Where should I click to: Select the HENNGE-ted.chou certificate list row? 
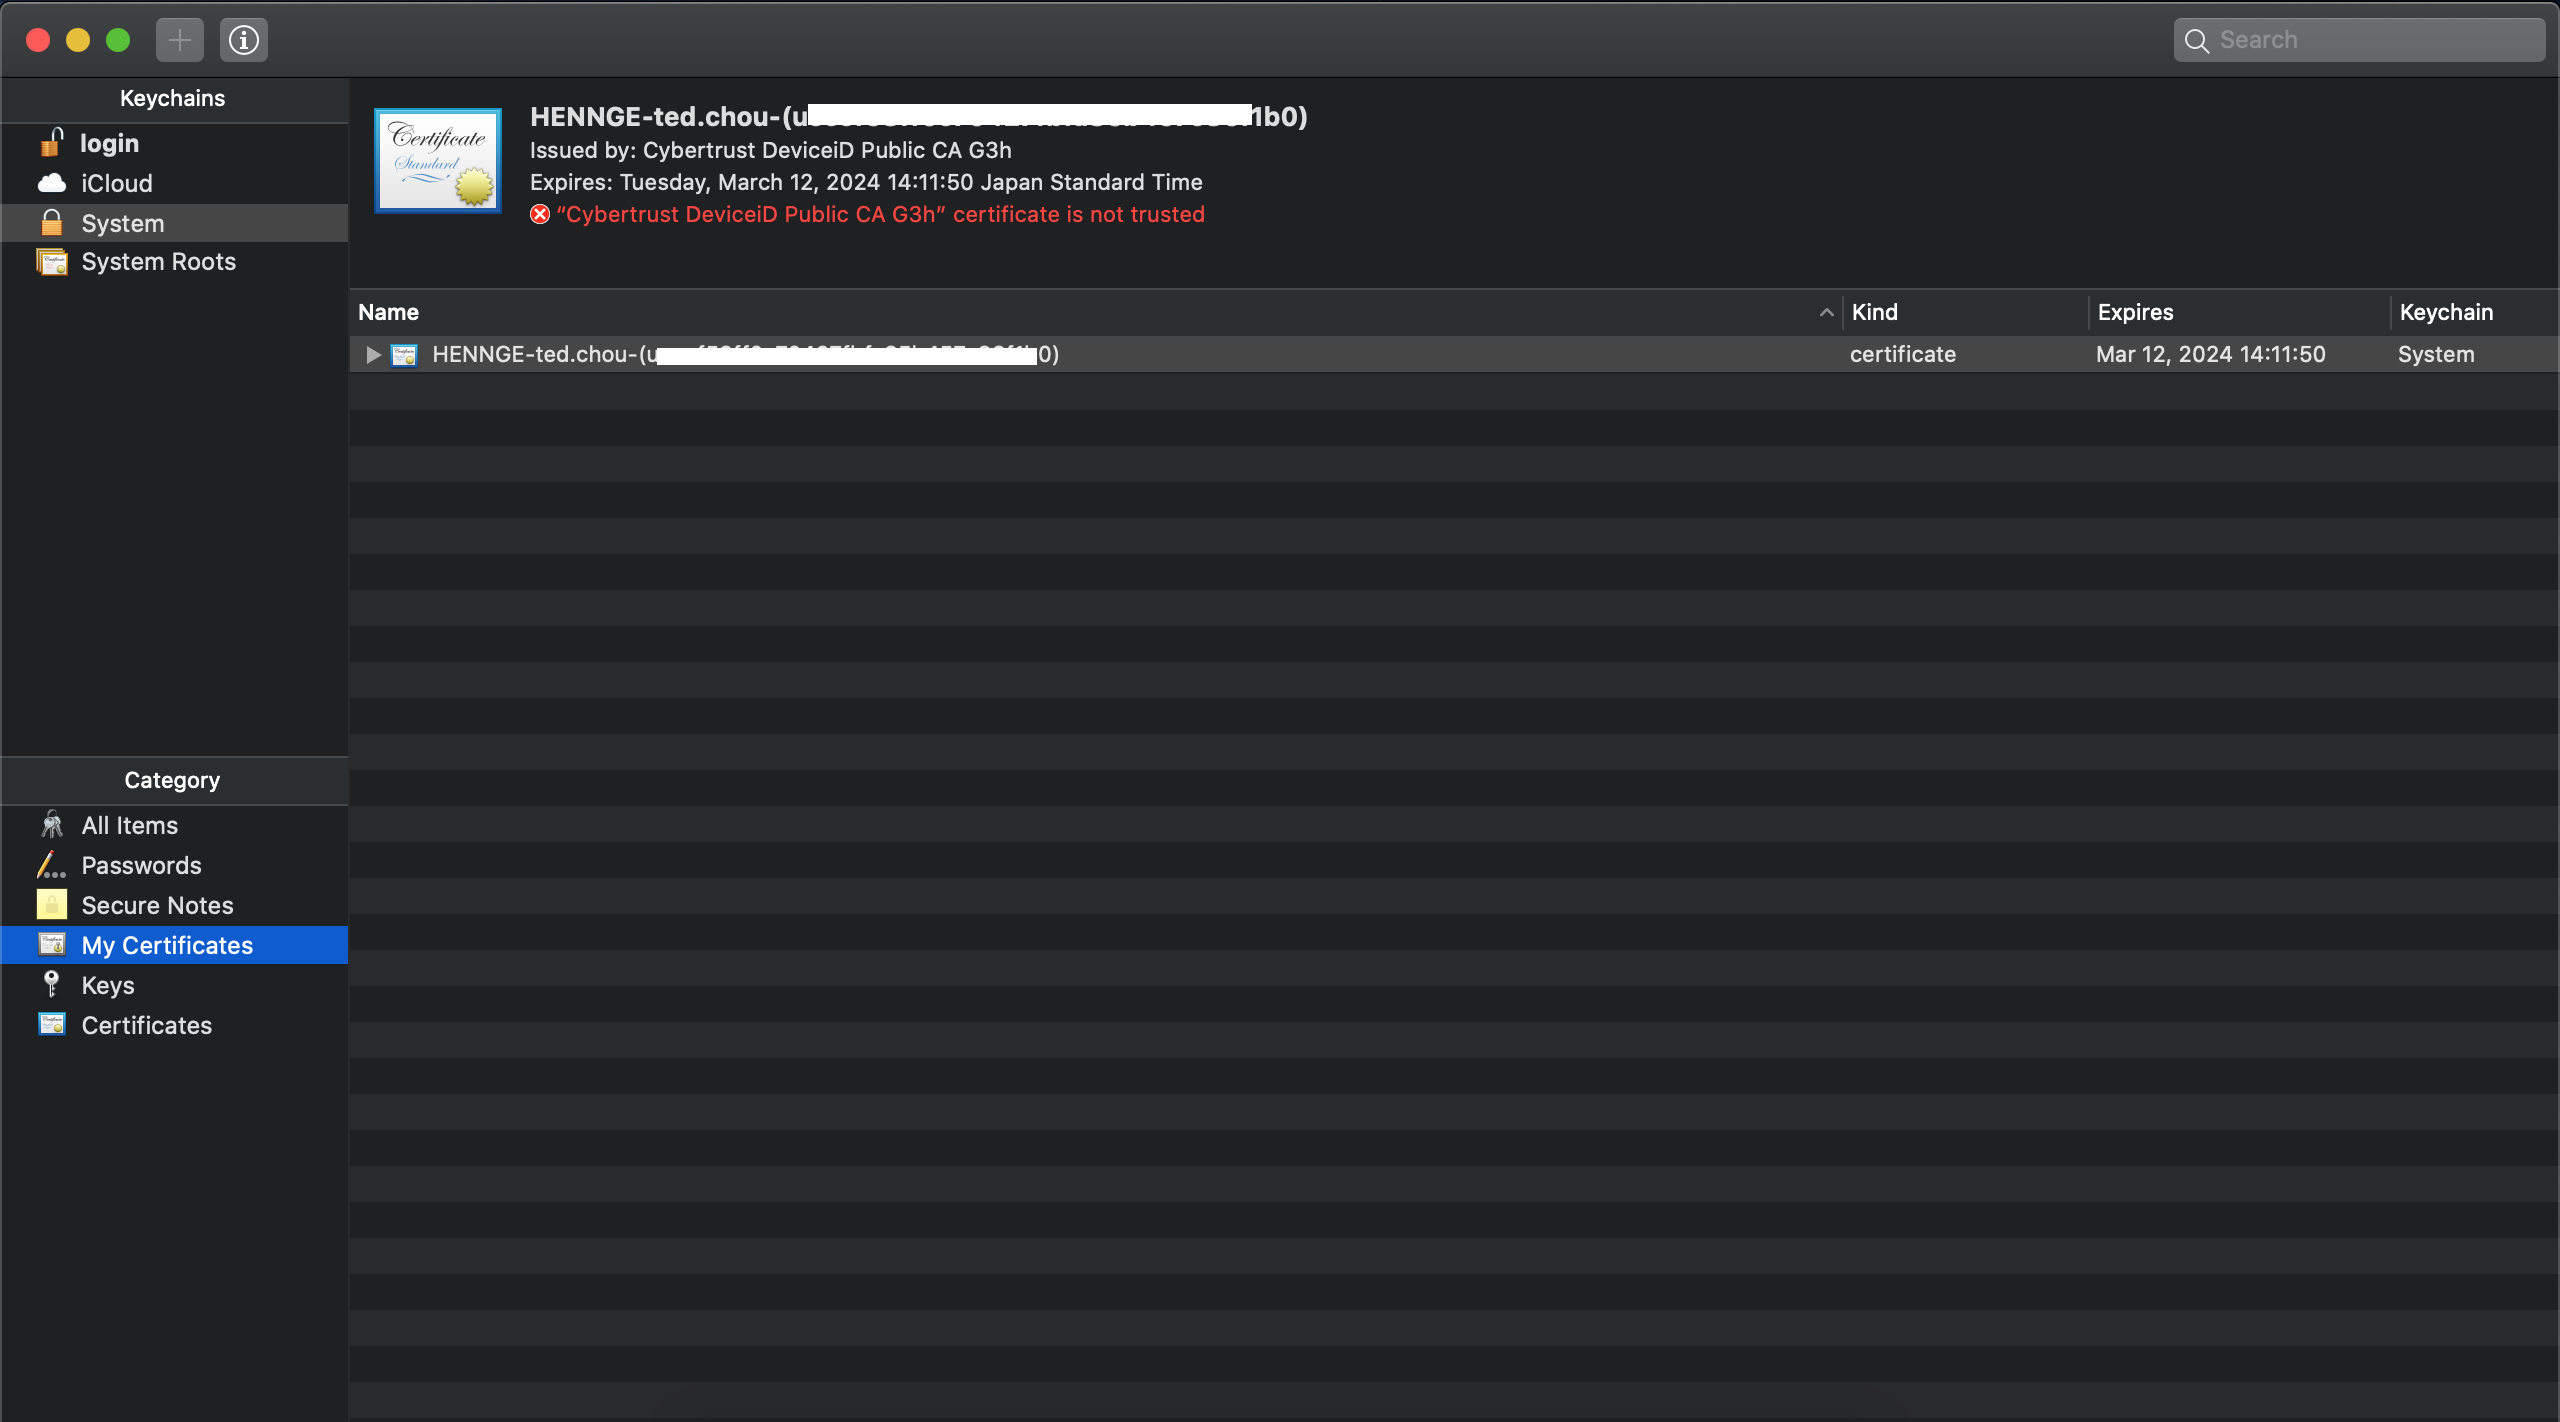[1454, 354]
